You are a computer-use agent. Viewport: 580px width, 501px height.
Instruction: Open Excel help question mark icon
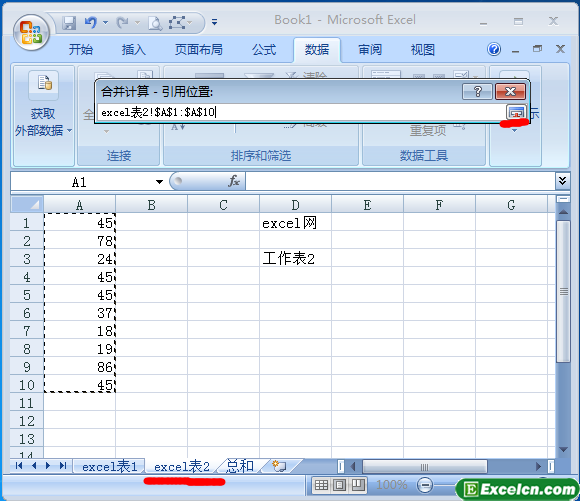click(x=494, y=49)
